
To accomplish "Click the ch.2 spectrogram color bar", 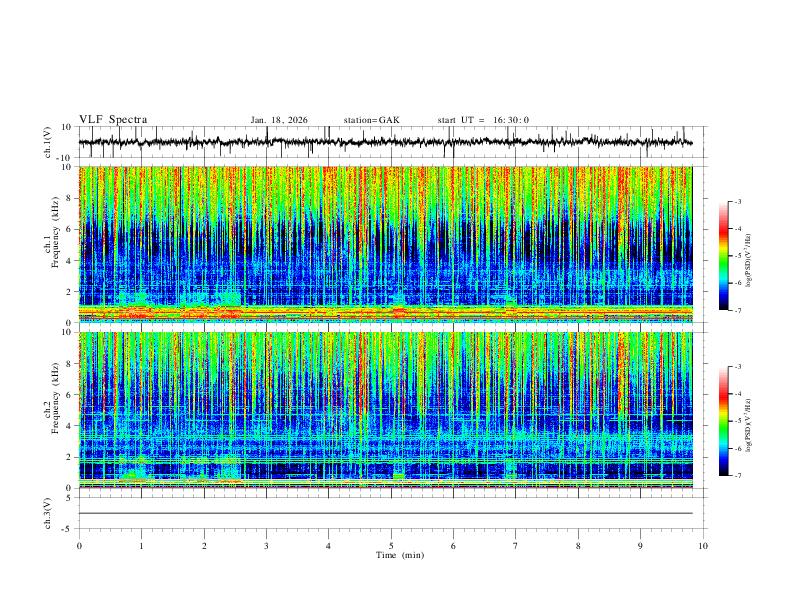I will tap(723, 421).
